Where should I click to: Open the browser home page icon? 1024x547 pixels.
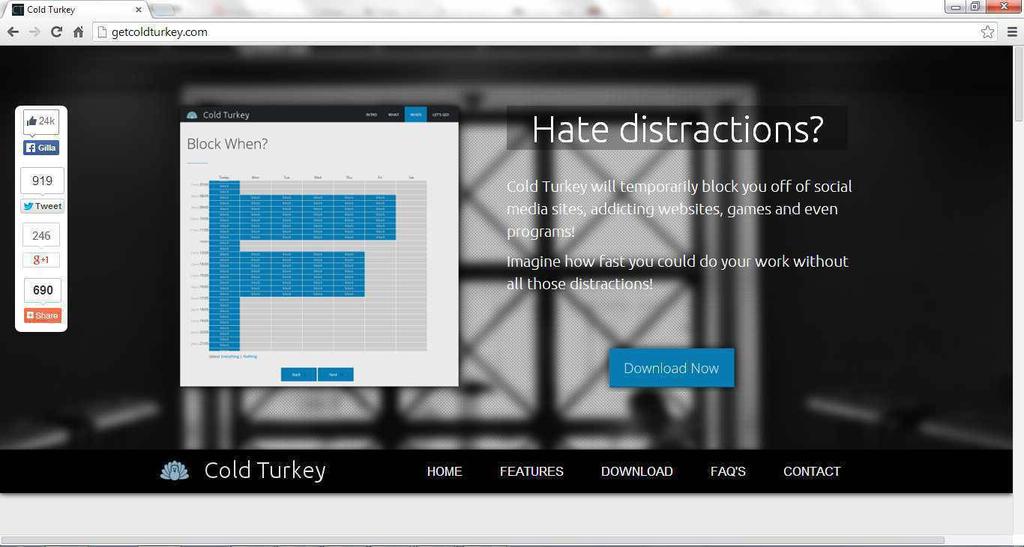tap(78, 32)
